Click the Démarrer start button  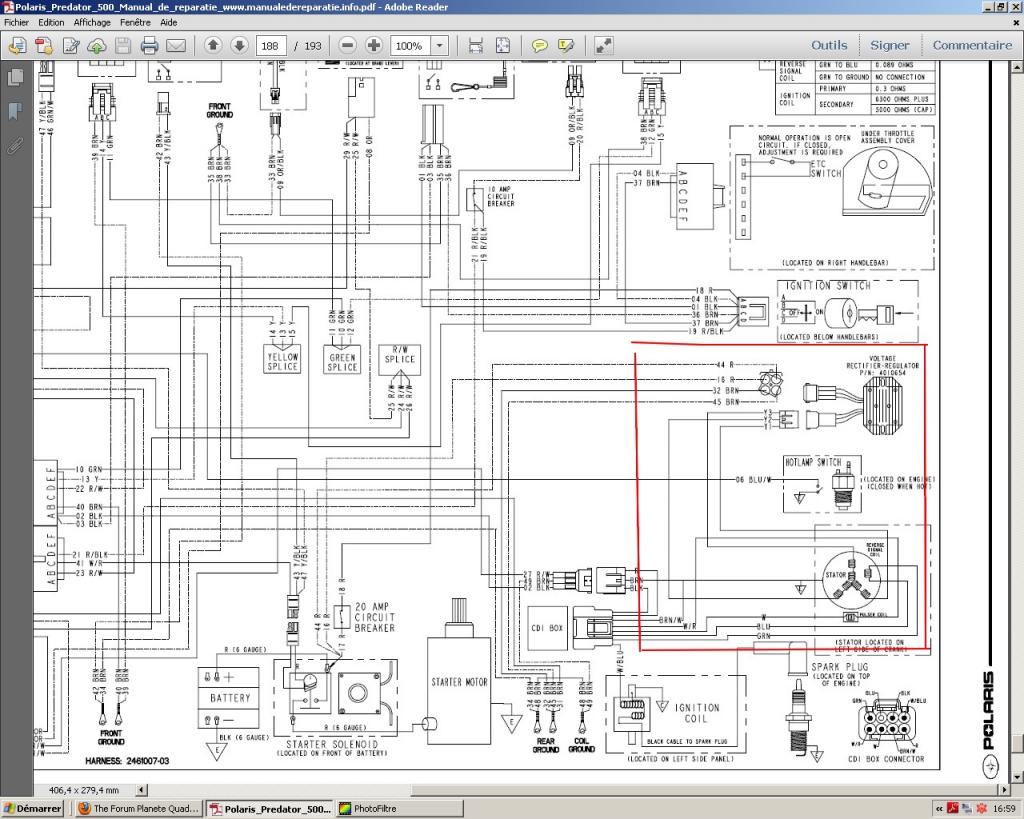(x=33, y=809)
